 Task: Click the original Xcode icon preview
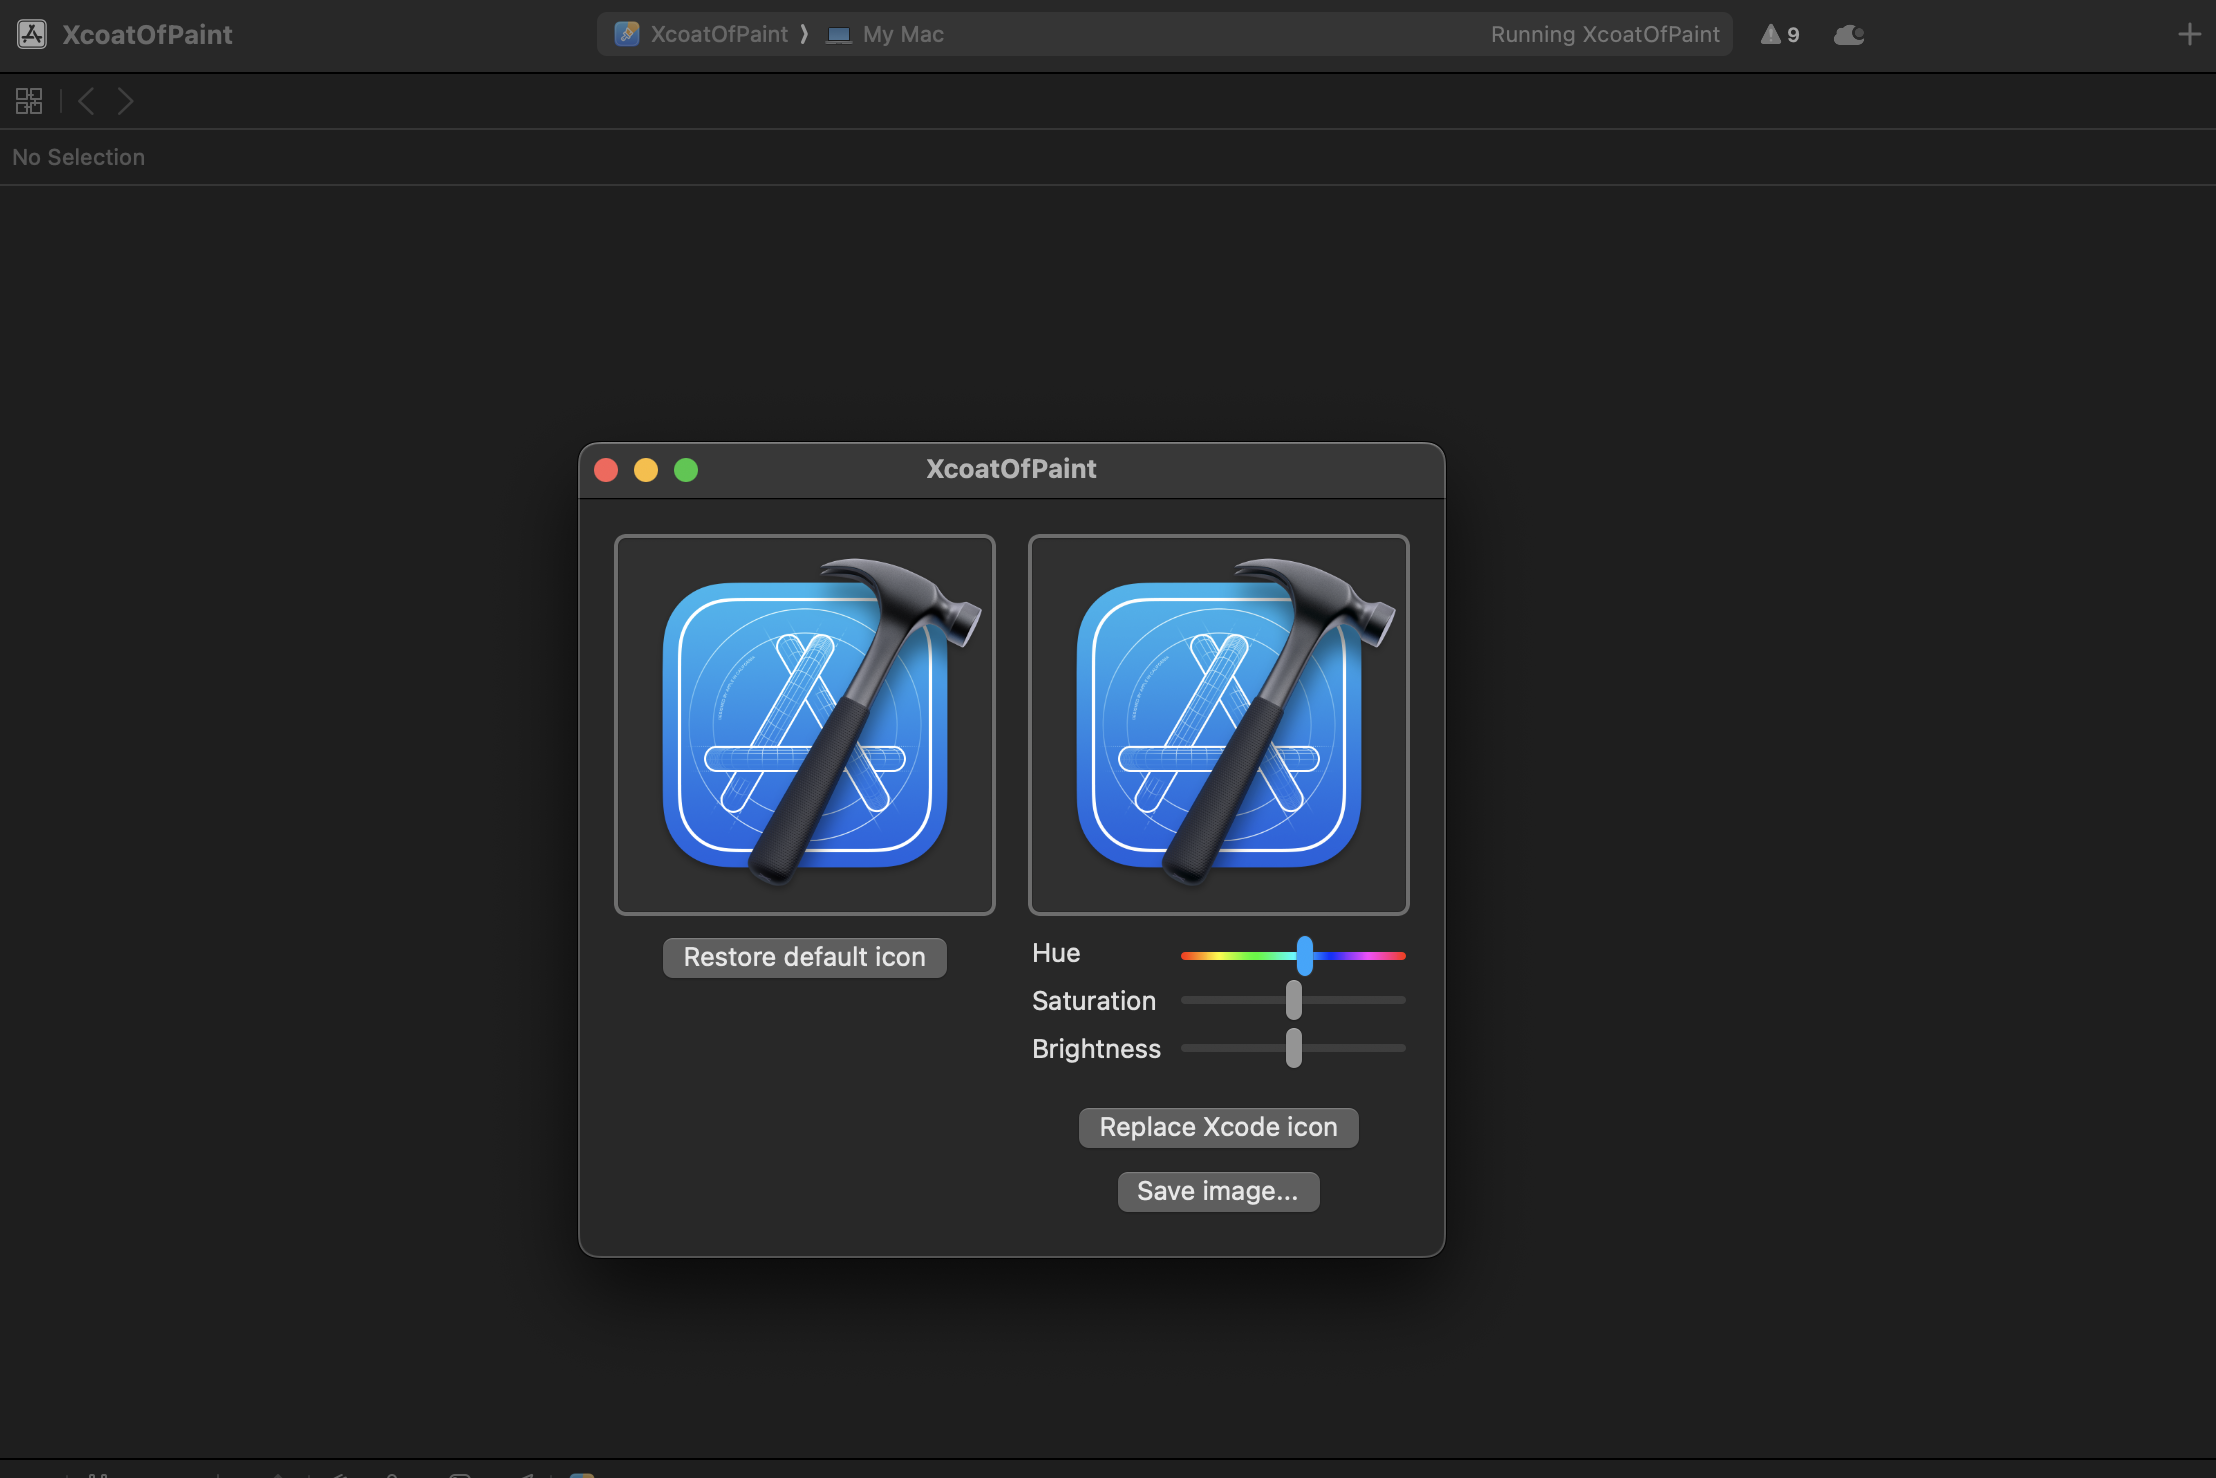tap(804, 724)
